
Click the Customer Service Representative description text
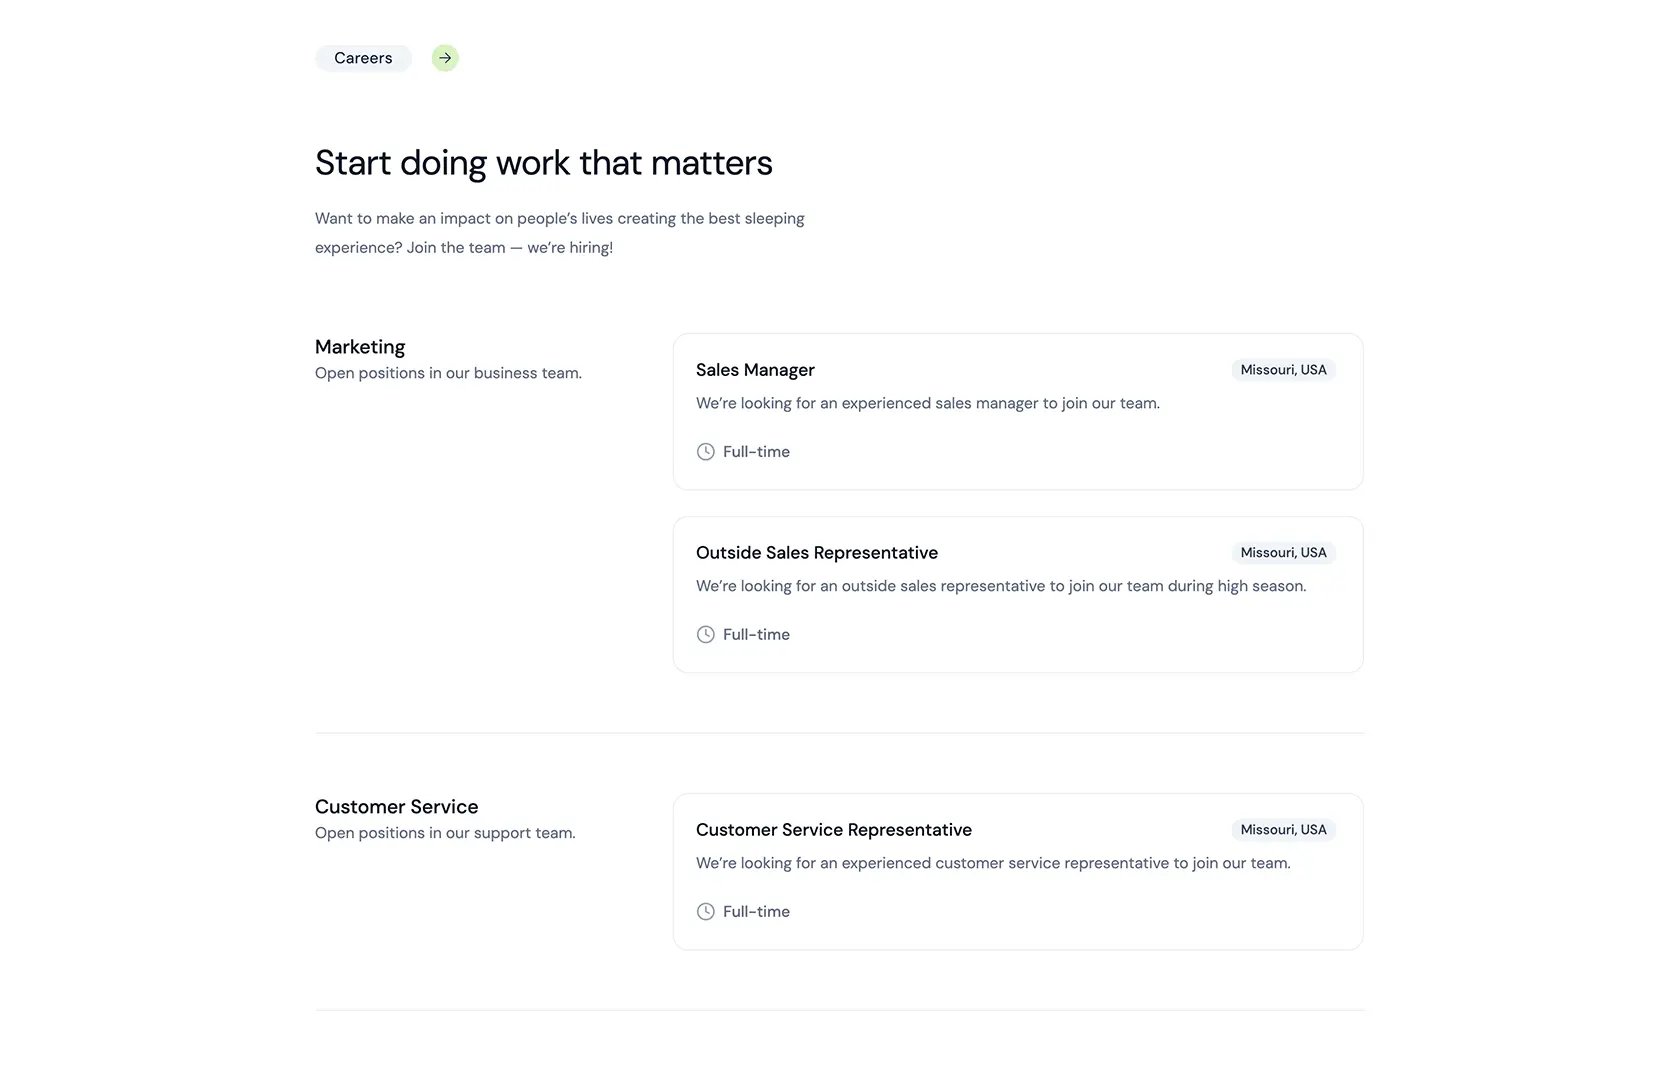click(x=993, y=864)
